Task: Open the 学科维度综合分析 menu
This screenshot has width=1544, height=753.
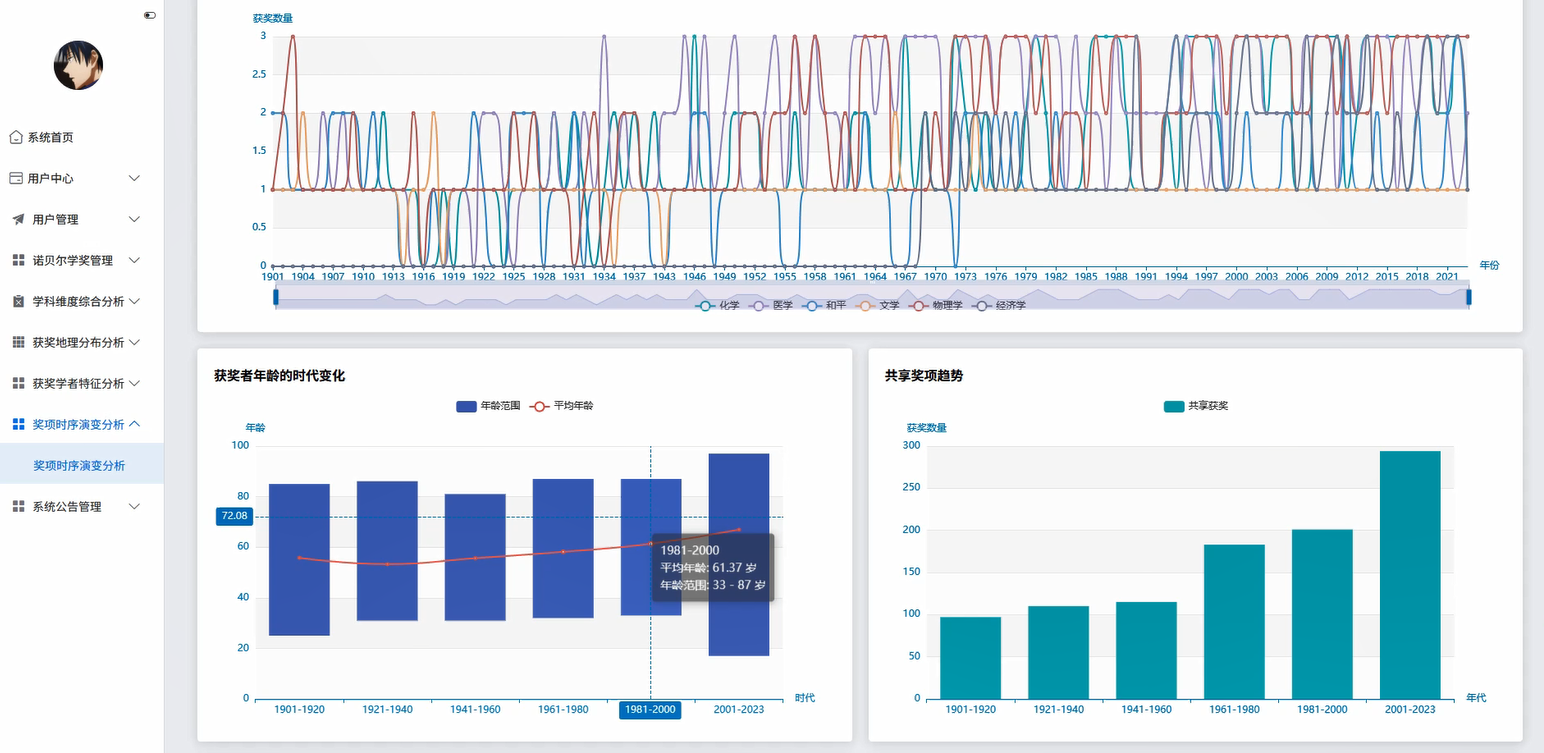Action: [x=82, y=301]
